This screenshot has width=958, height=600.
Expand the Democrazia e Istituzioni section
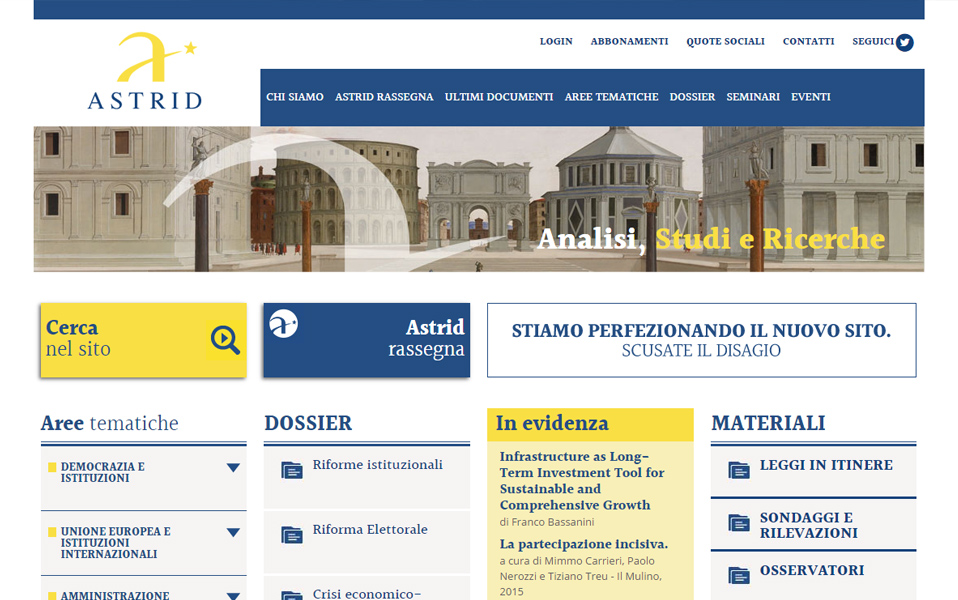pos(233,468)
